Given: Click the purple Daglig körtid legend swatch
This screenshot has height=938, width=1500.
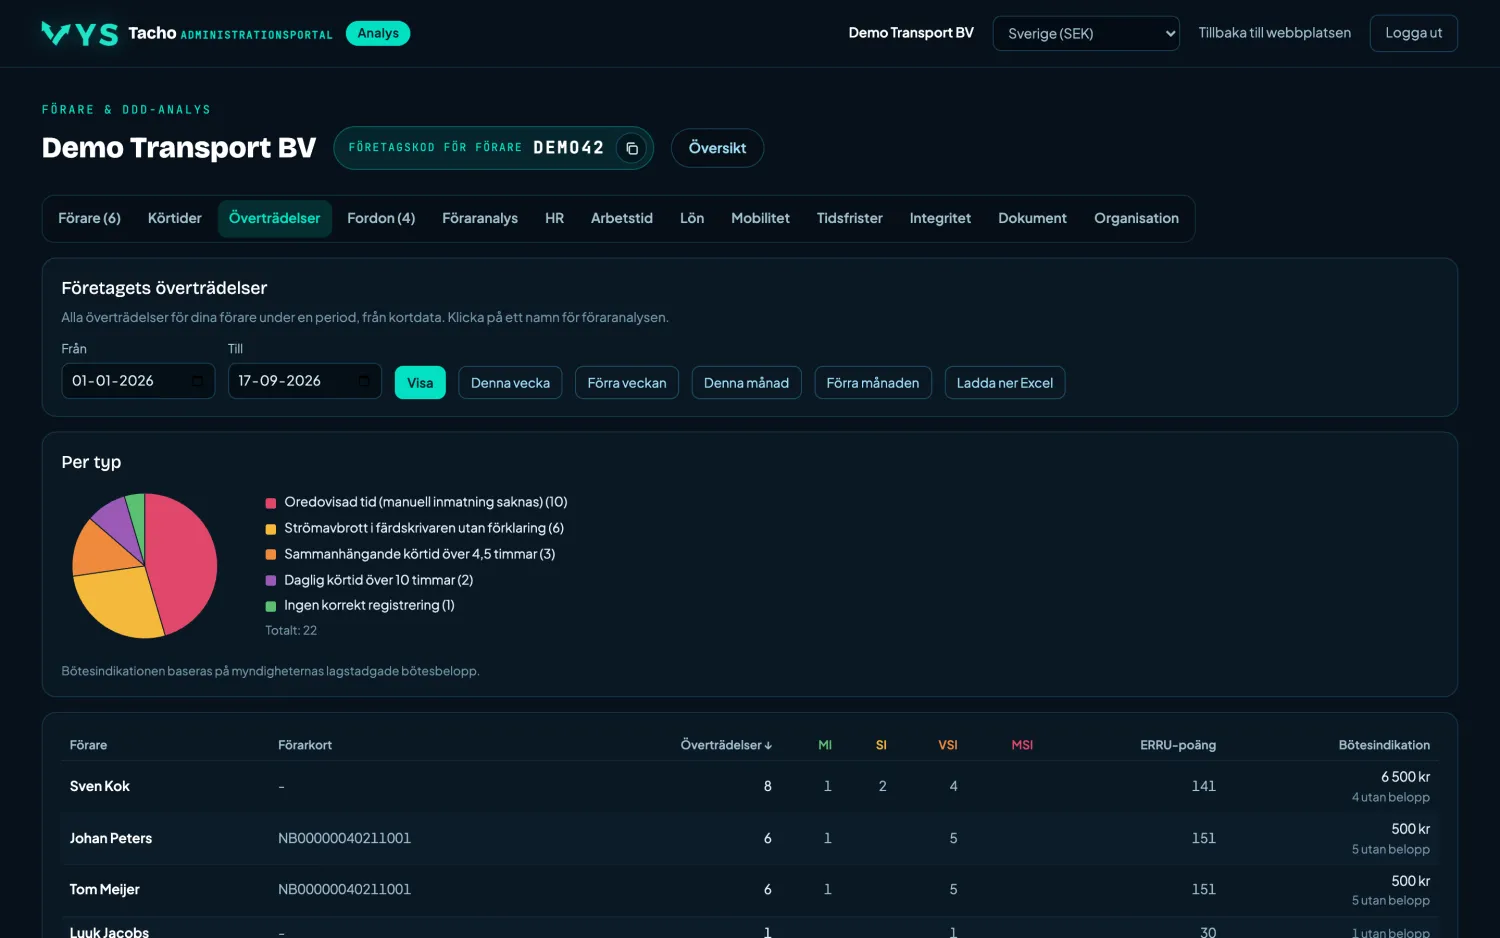Looking at the screenshot, I should [x=271, y=580].
